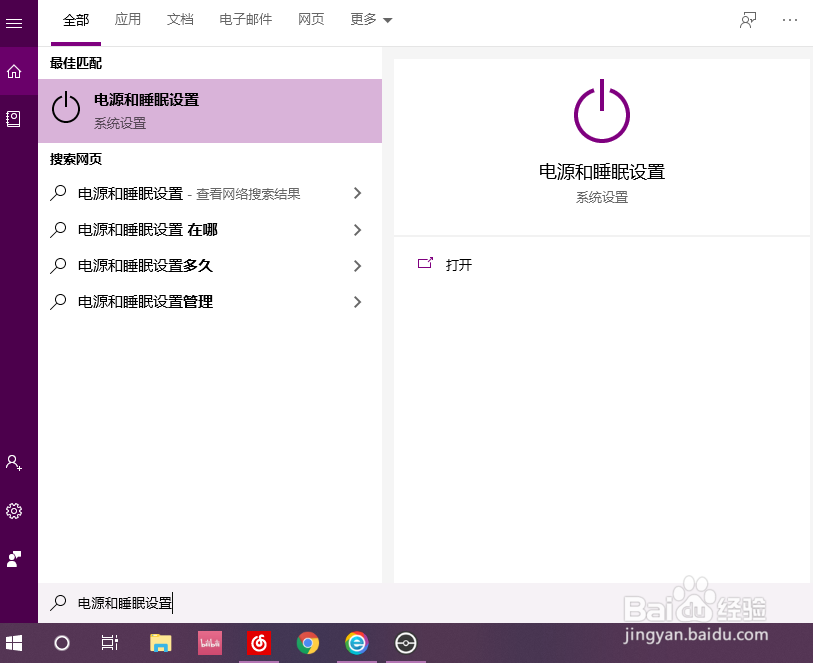Click the 最佳匹配 heading
Screen dimensions: 813x663
click(x=76, y=63)
